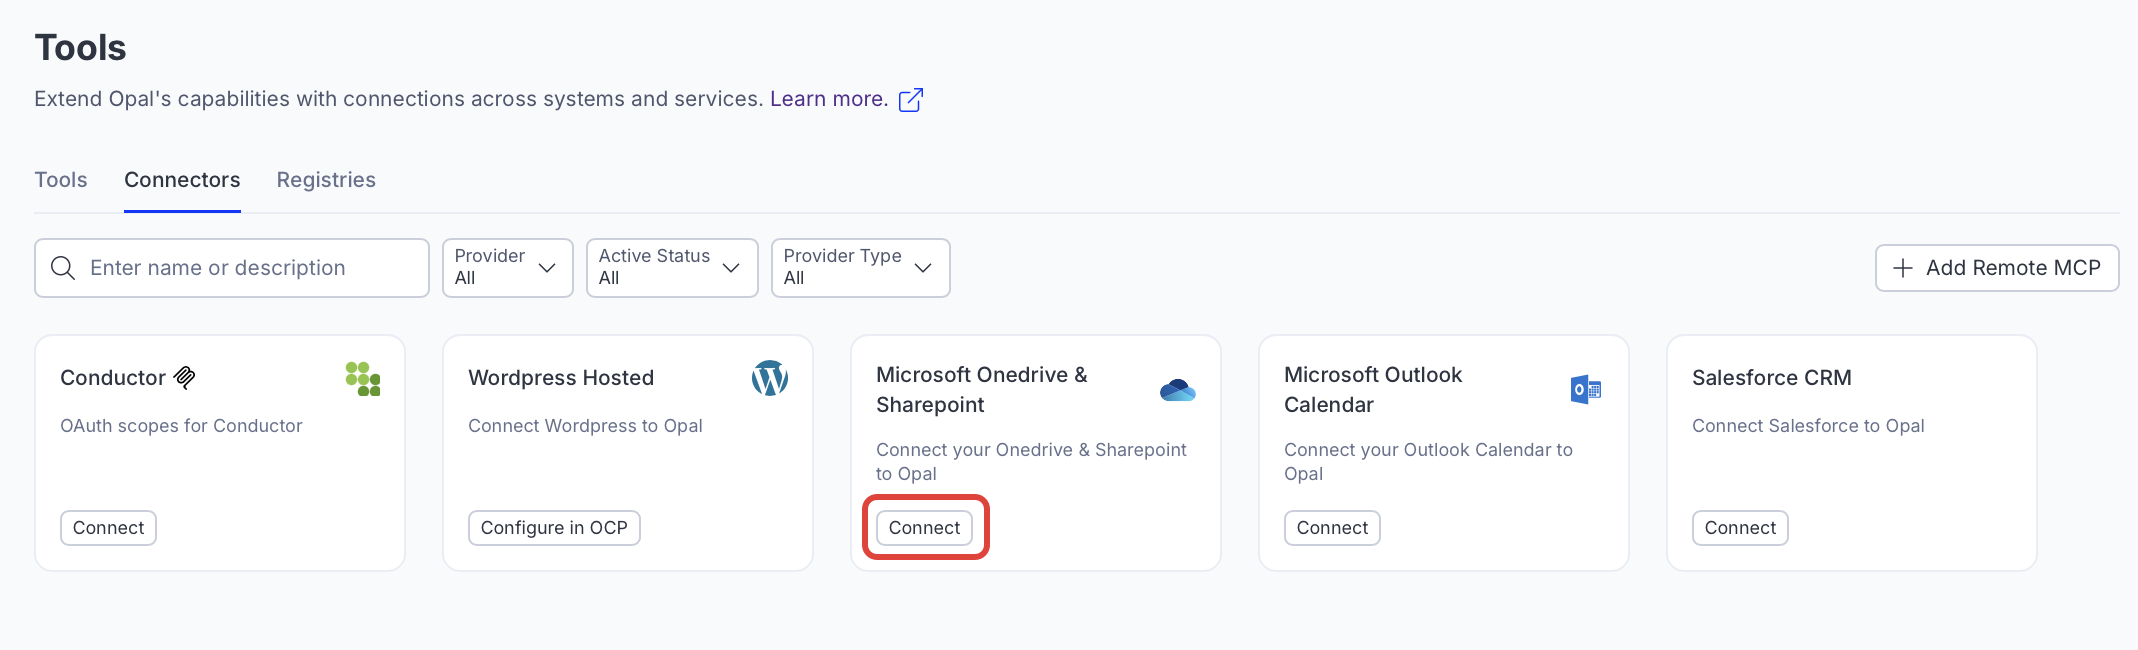Click the WordPress logo icon
This screenshot has width=2138, height=650.
[x=769, y=378]
